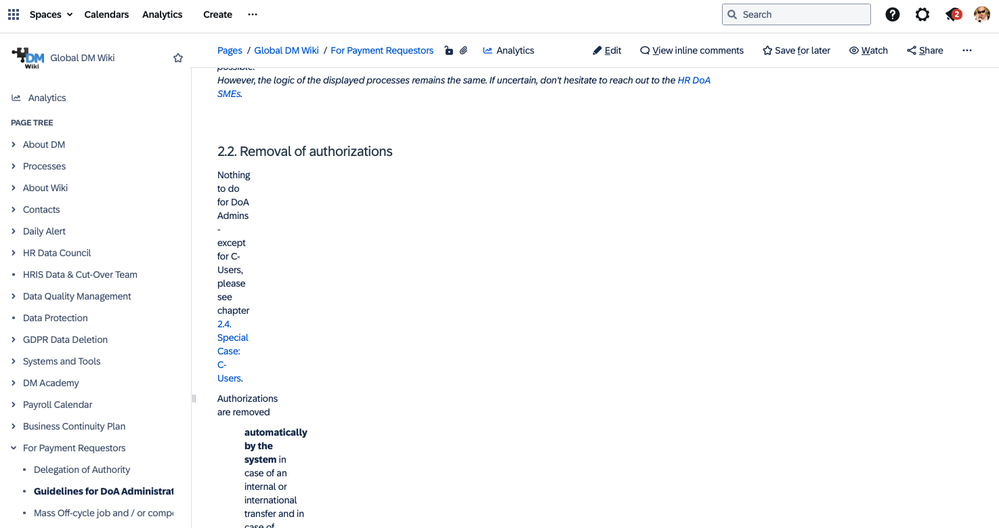This screenshot has height=528, width=999.
Task: View notifications megaphone icon
Action: [953, 15]
